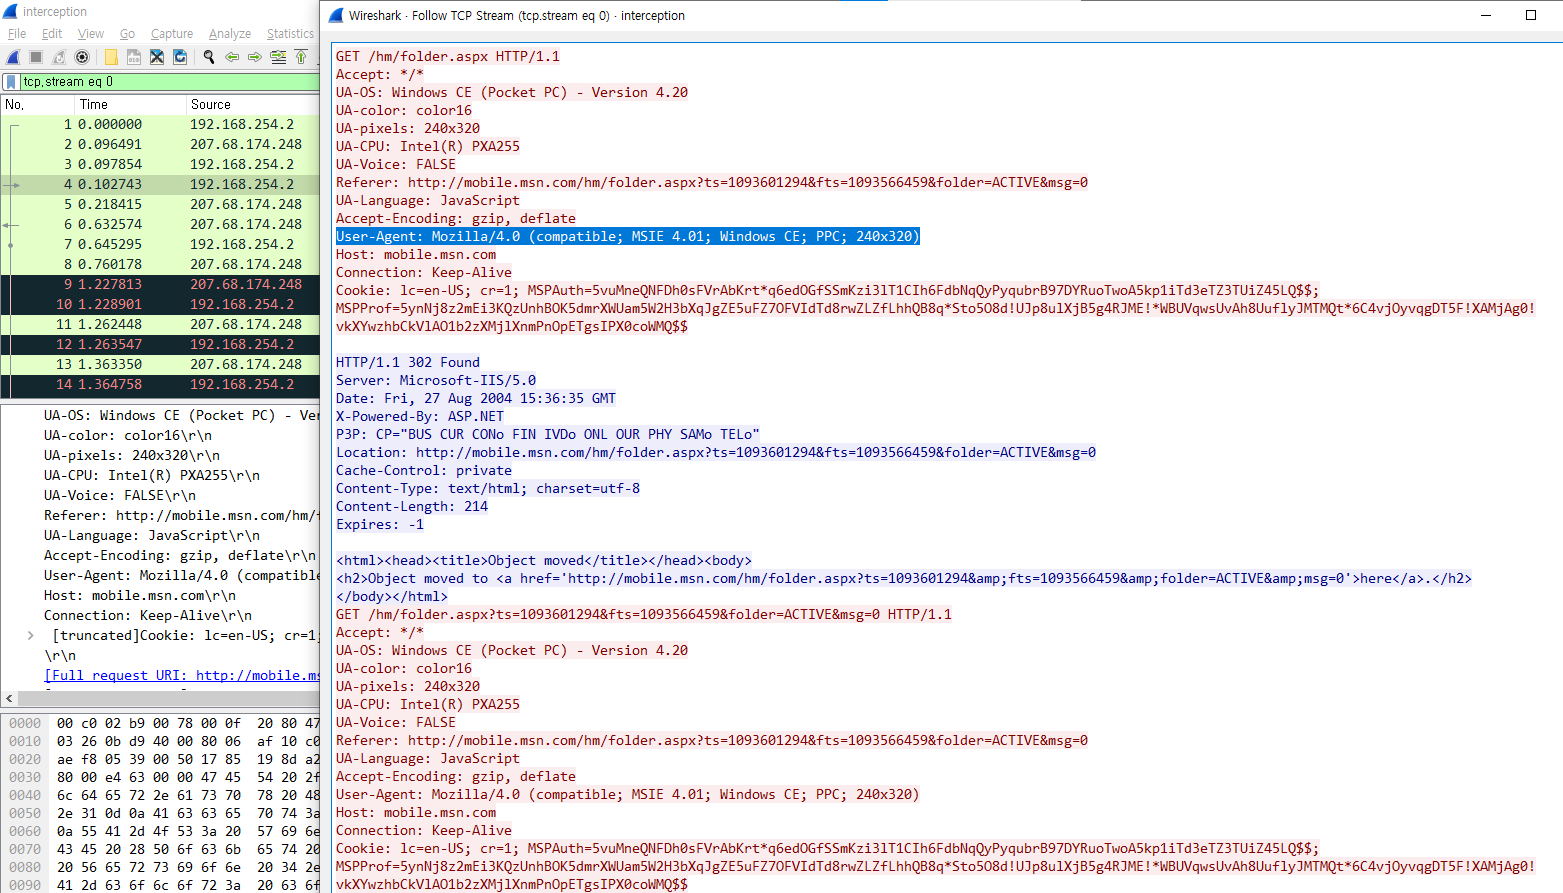Click the 'Server: Microsoft-IIS/5.0' line

pos(436,380)
